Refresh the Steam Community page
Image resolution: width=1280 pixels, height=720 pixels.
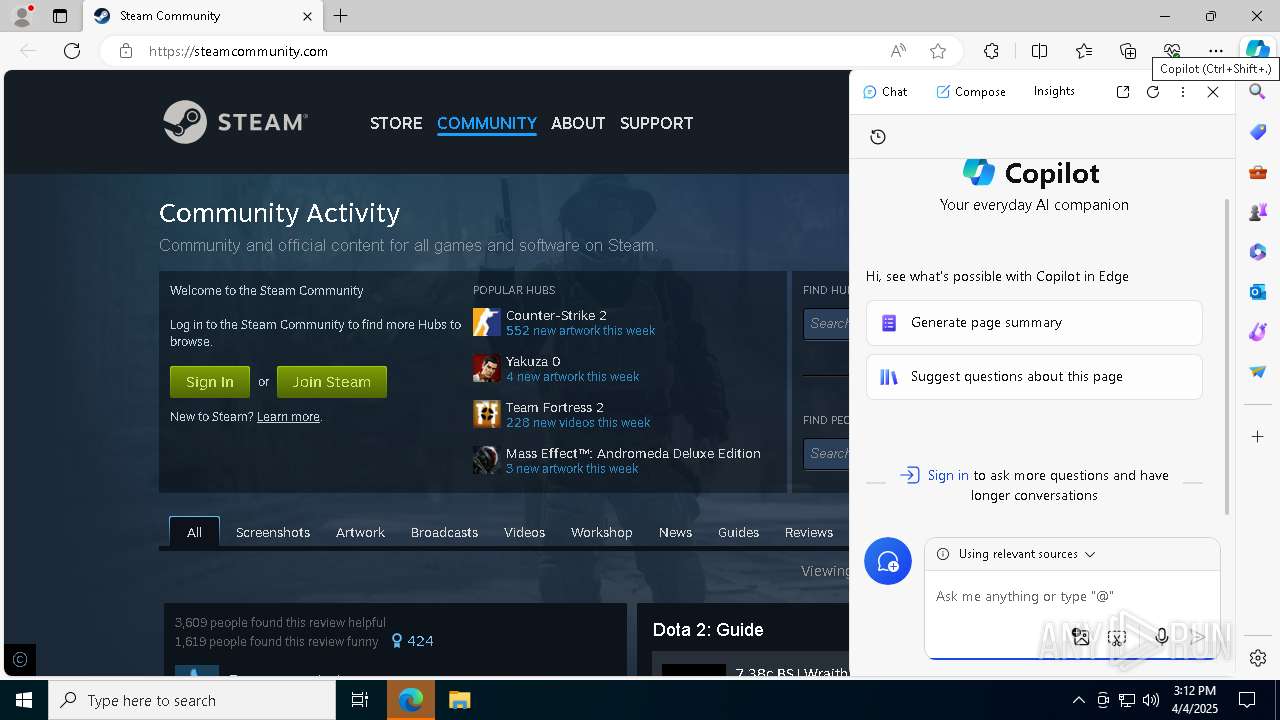click(72, 51)
